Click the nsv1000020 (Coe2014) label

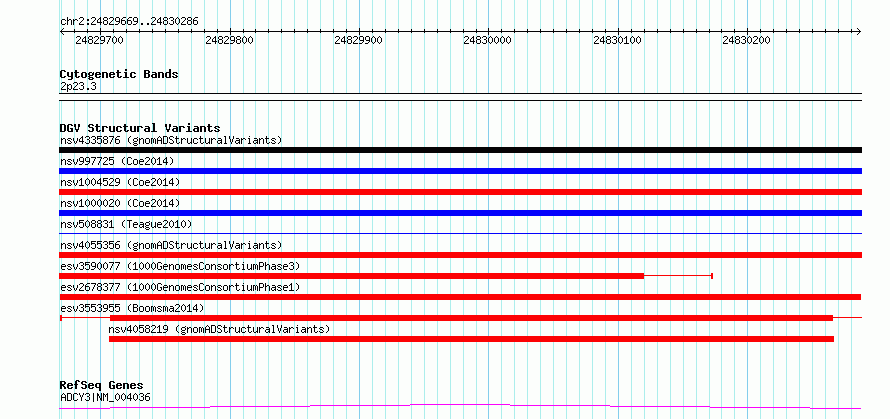120,203
